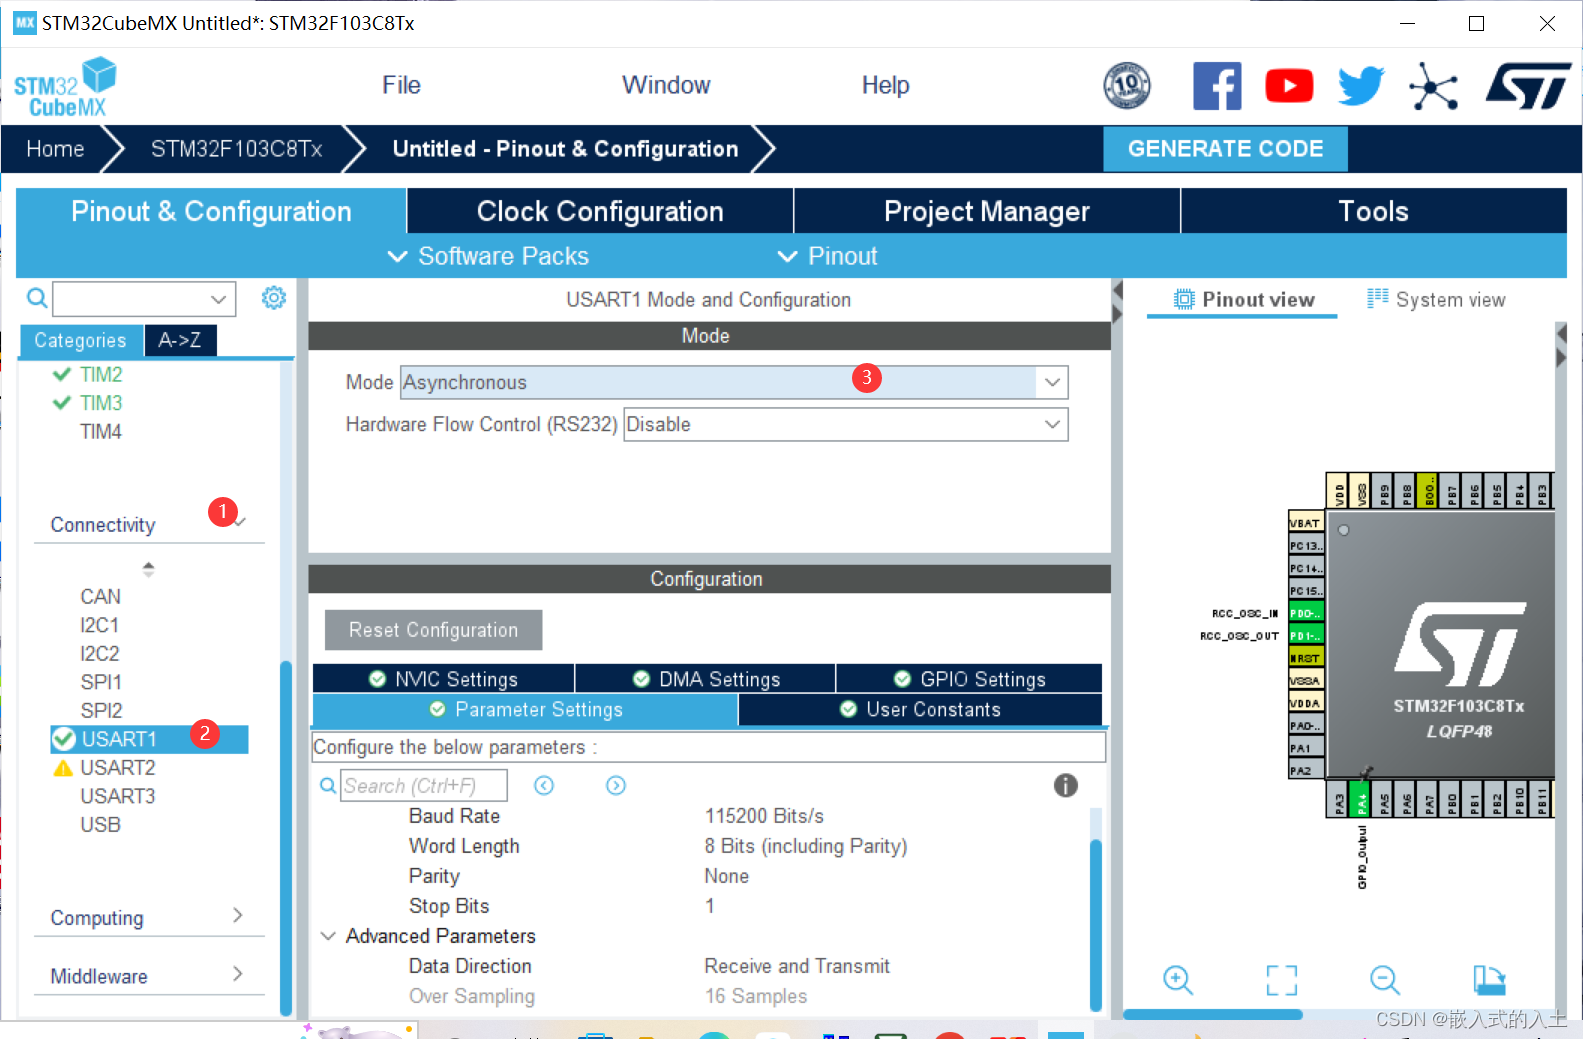
Task: Click the export pinout view icon
Action: pyautogui.click(x=1489, y=980)
